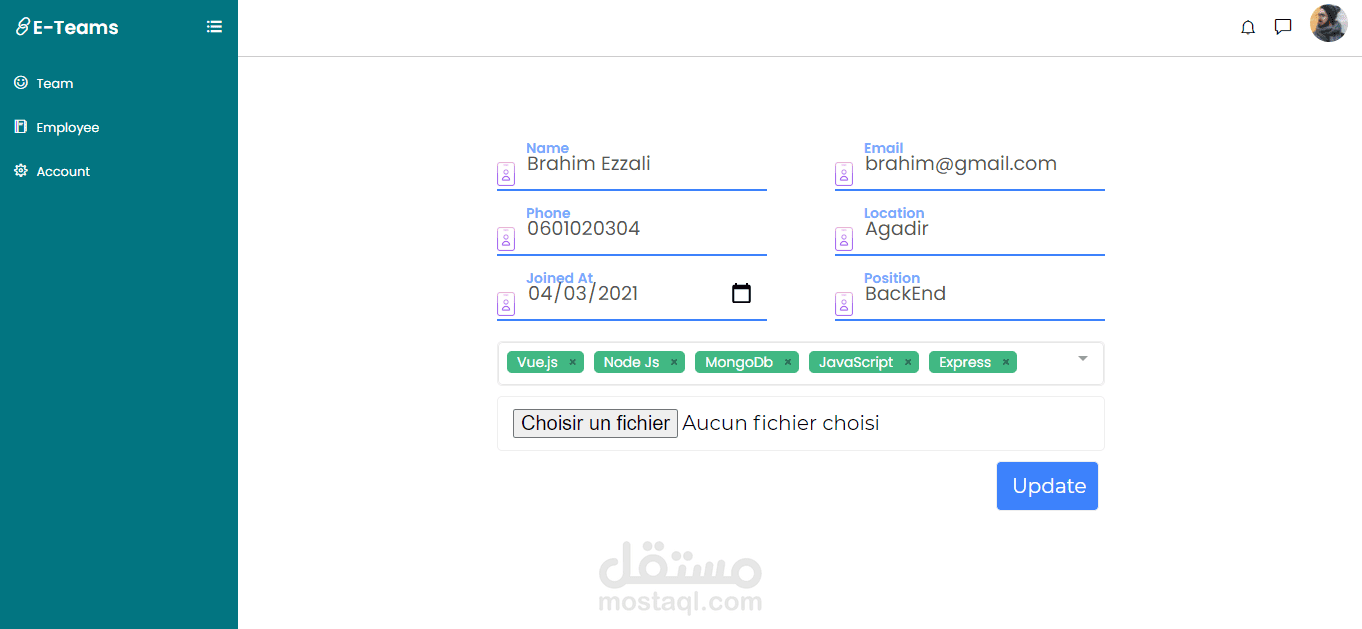Expand the skills dropdown arrow
This screenshot has width=1362, height=629.
pyautogui.click(x=1082, y=358)
